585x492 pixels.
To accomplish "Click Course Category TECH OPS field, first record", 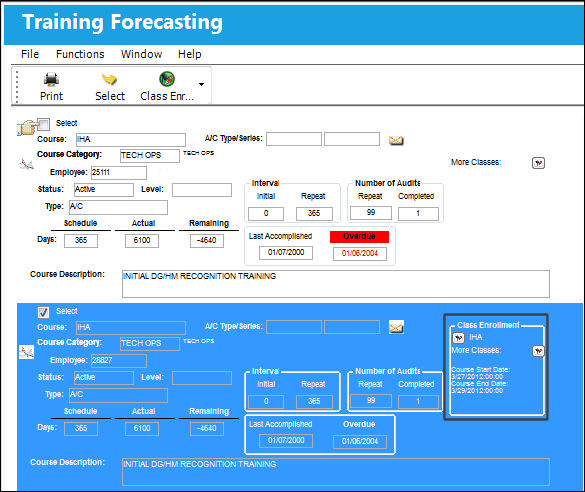I will pyautogui.click(x=150, y=156).
